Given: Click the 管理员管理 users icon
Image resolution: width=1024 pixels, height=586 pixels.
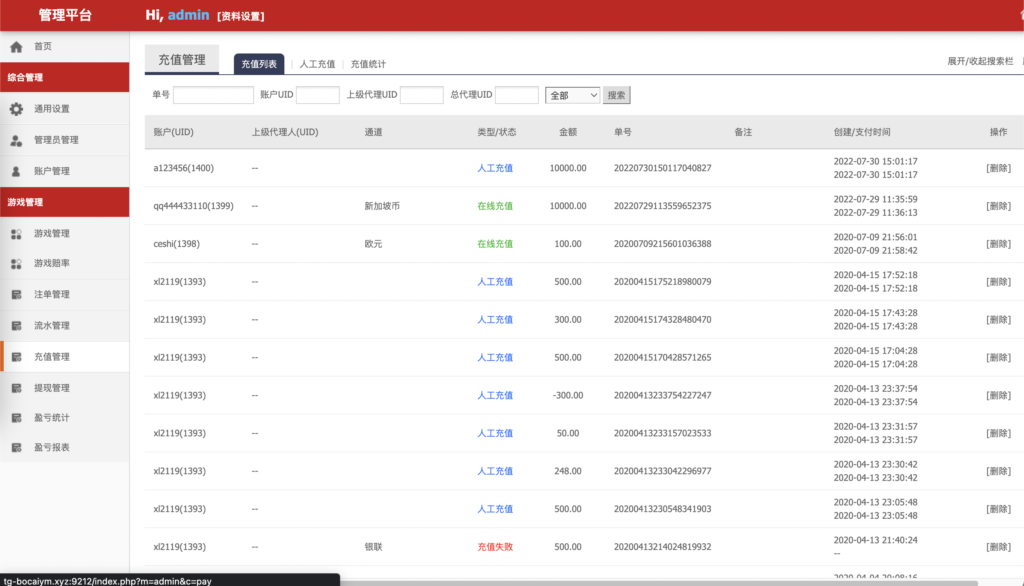Looking at the screenshot, I should (x=16, y=140).
